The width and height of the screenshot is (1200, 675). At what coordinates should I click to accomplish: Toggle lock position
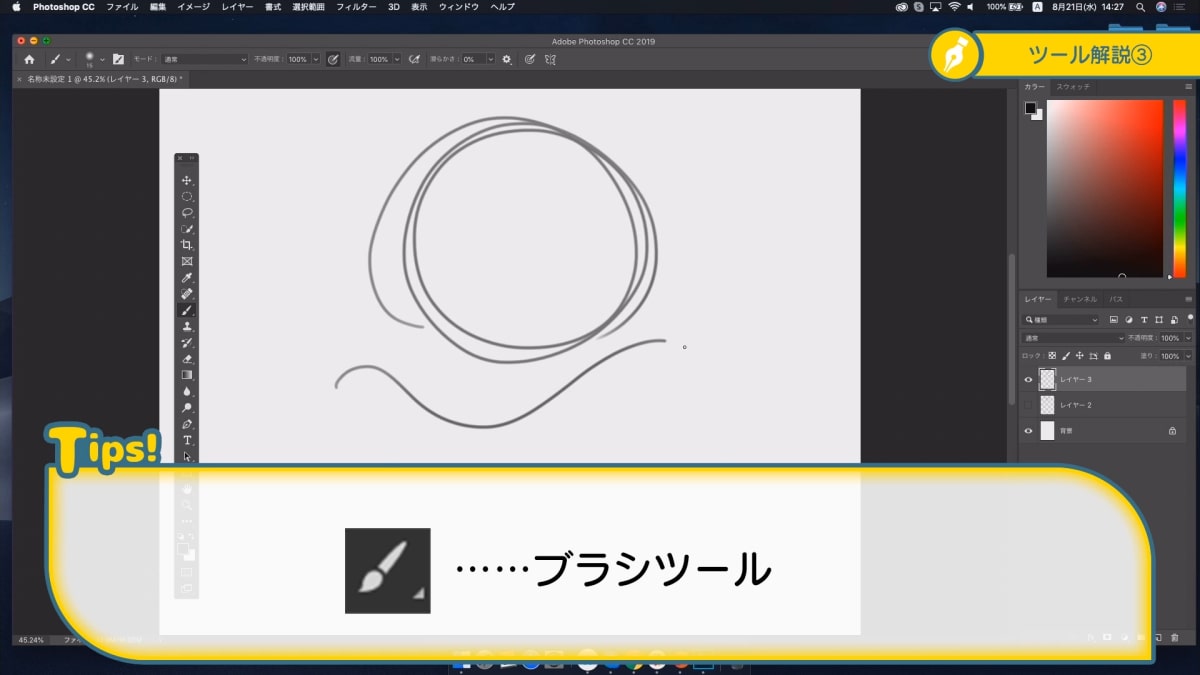click(x=1080, y=355)
